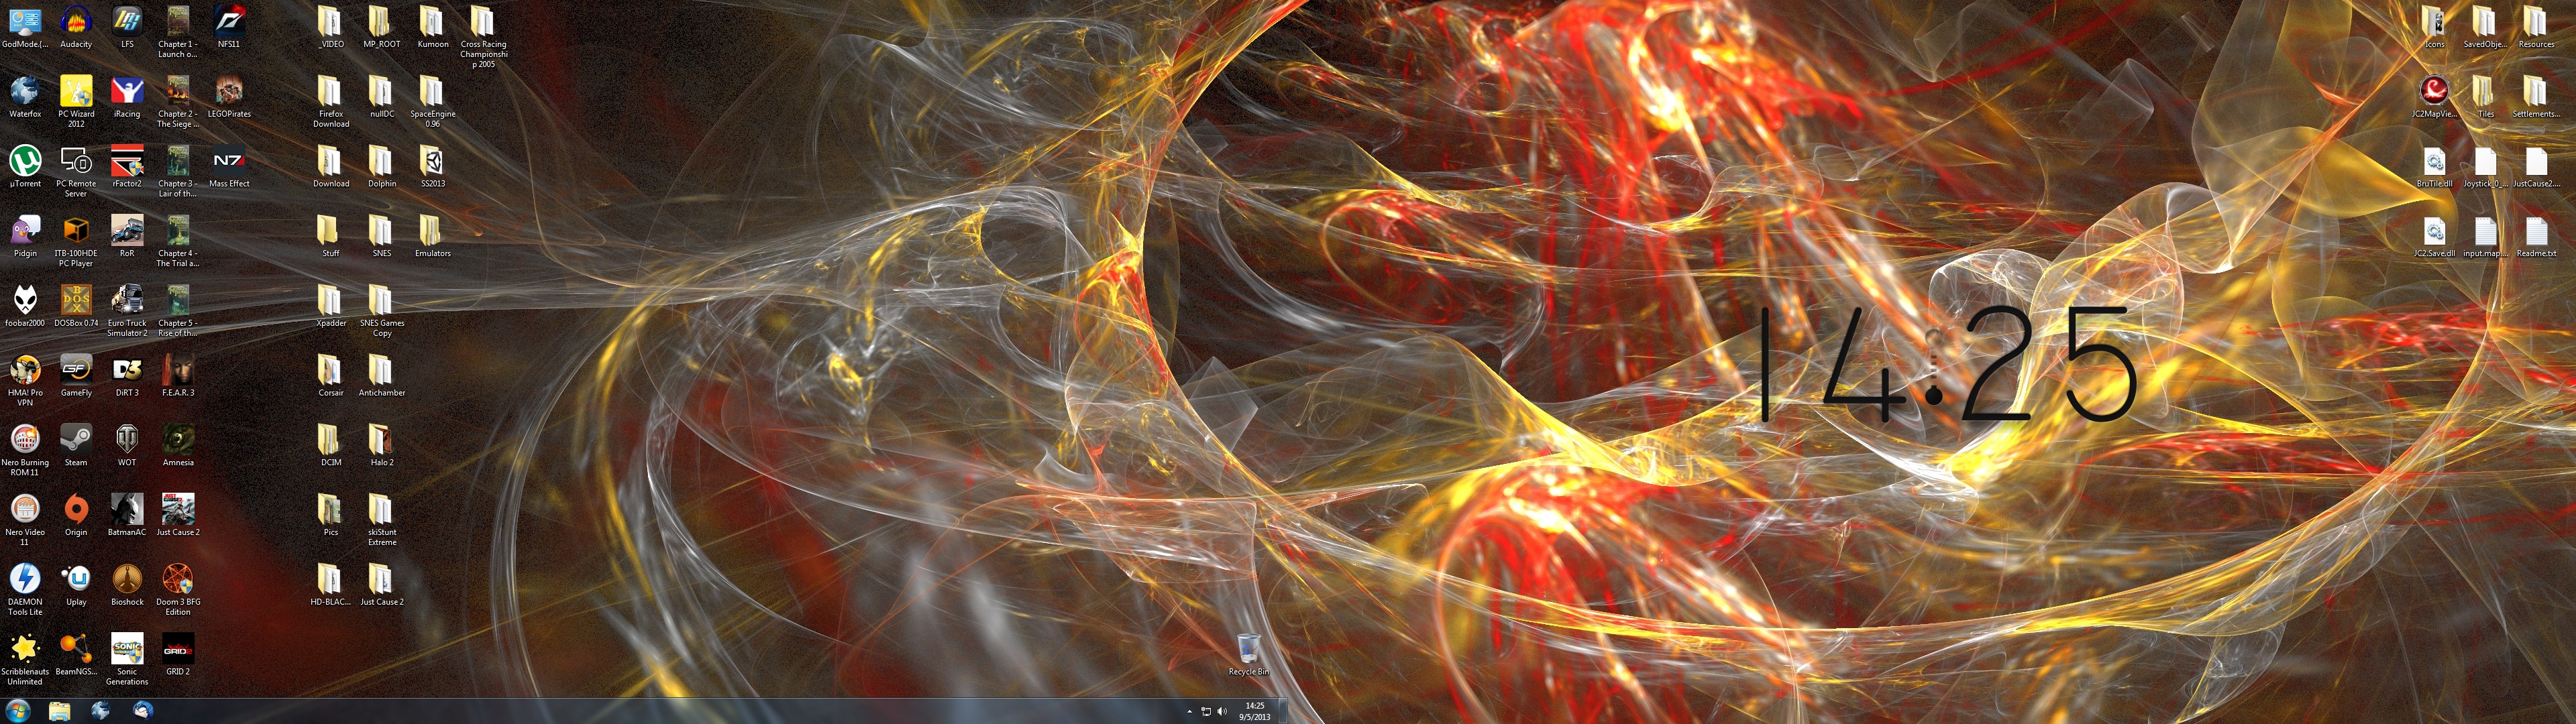Open the Windows Start menu orb
The image size is (2576, 724).
point(18,711)
